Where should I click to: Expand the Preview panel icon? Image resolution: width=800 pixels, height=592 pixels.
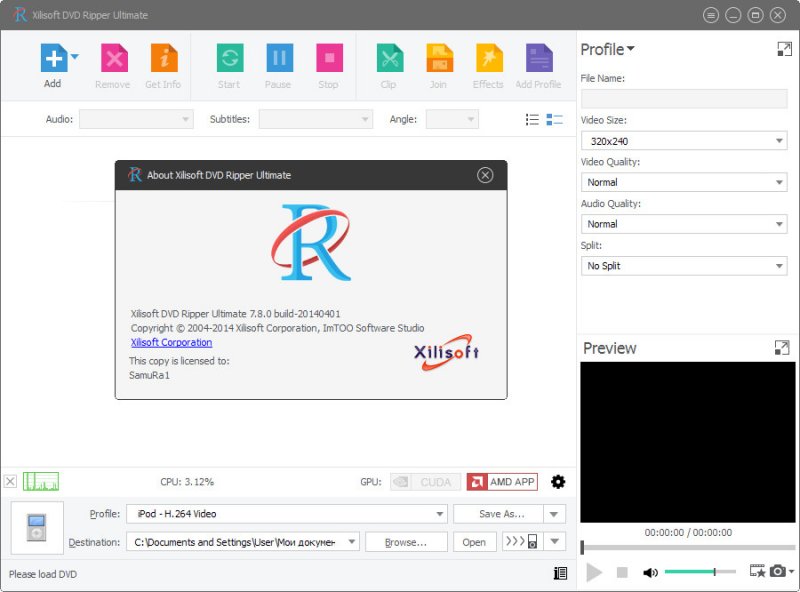782,348
